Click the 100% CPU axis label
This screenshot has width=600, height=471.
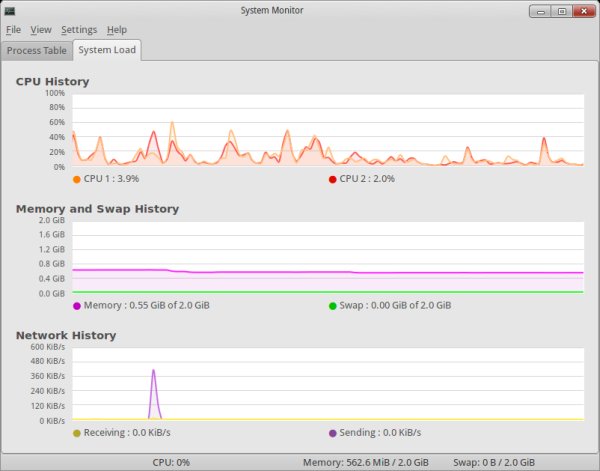point(55,93)
